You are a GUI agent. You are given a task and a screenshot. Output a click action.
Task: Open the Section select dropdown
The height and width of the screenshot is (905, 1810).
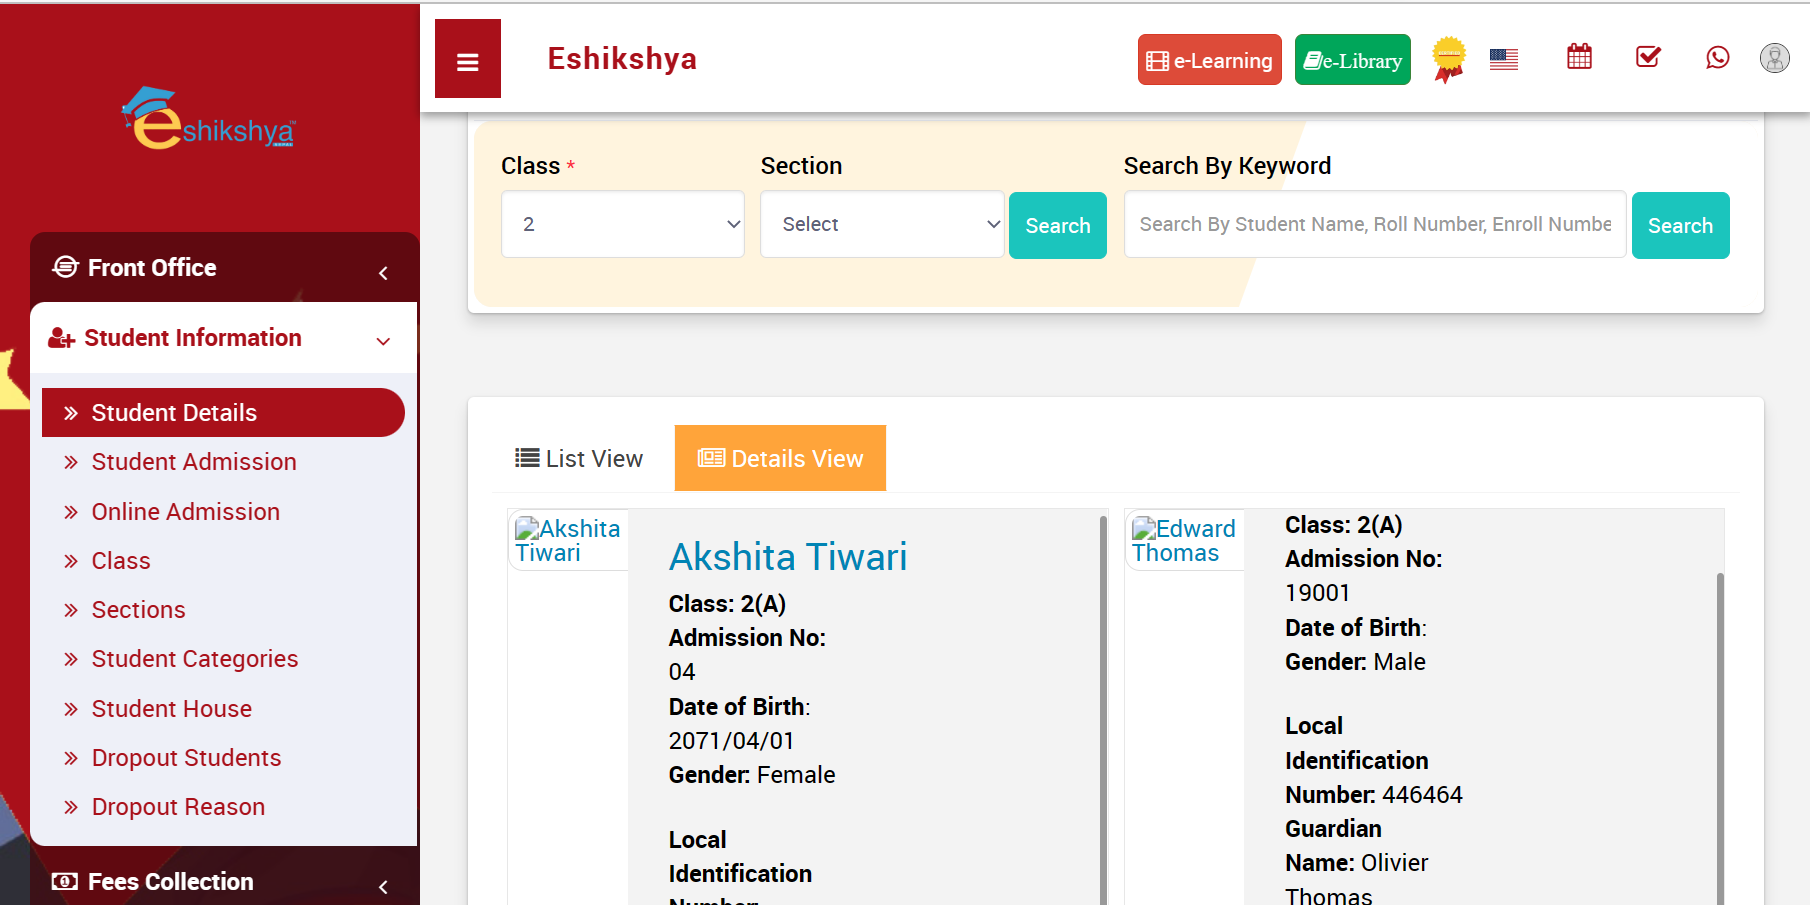[x=881, y=224]
